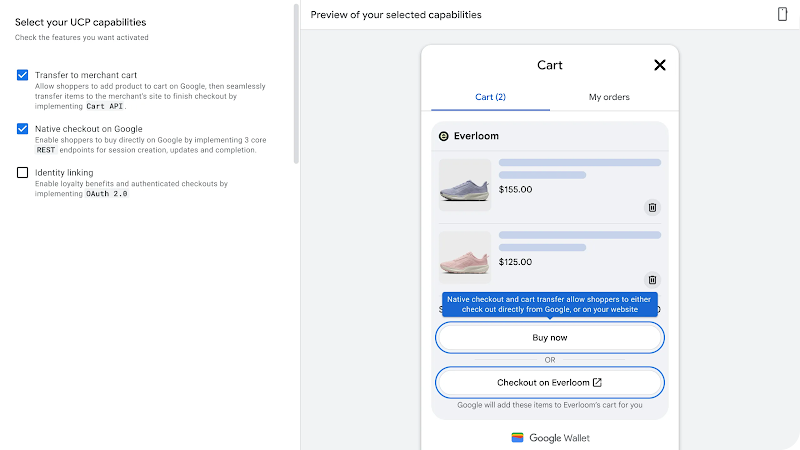Uncheck Transfer to merchant cart

(22, 75)
